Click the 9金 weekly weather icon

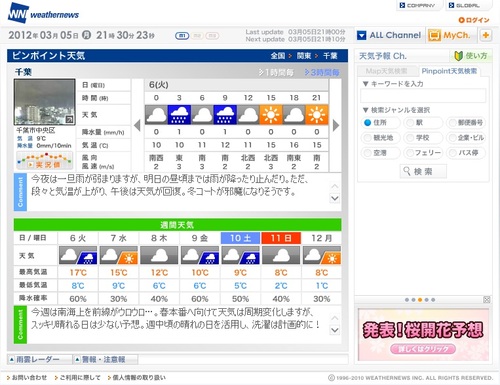[200, 255]
